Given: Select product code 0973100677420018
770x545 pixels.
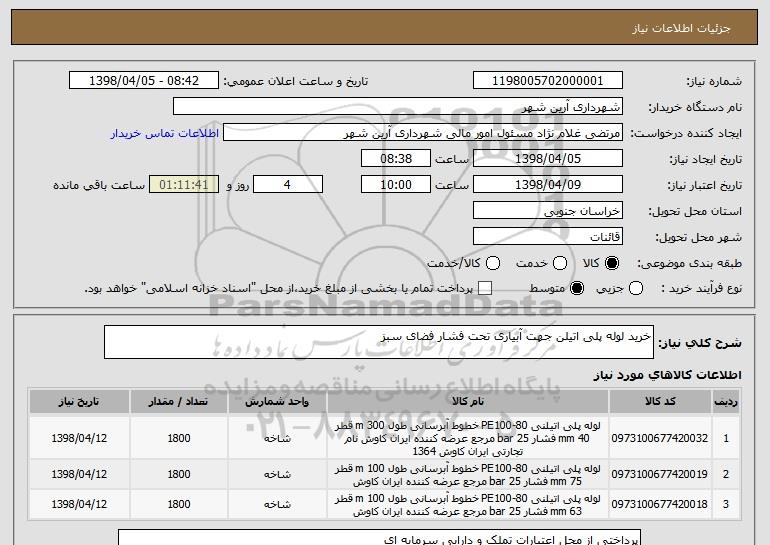Looking at the screenshot, I should coord(660,504).
